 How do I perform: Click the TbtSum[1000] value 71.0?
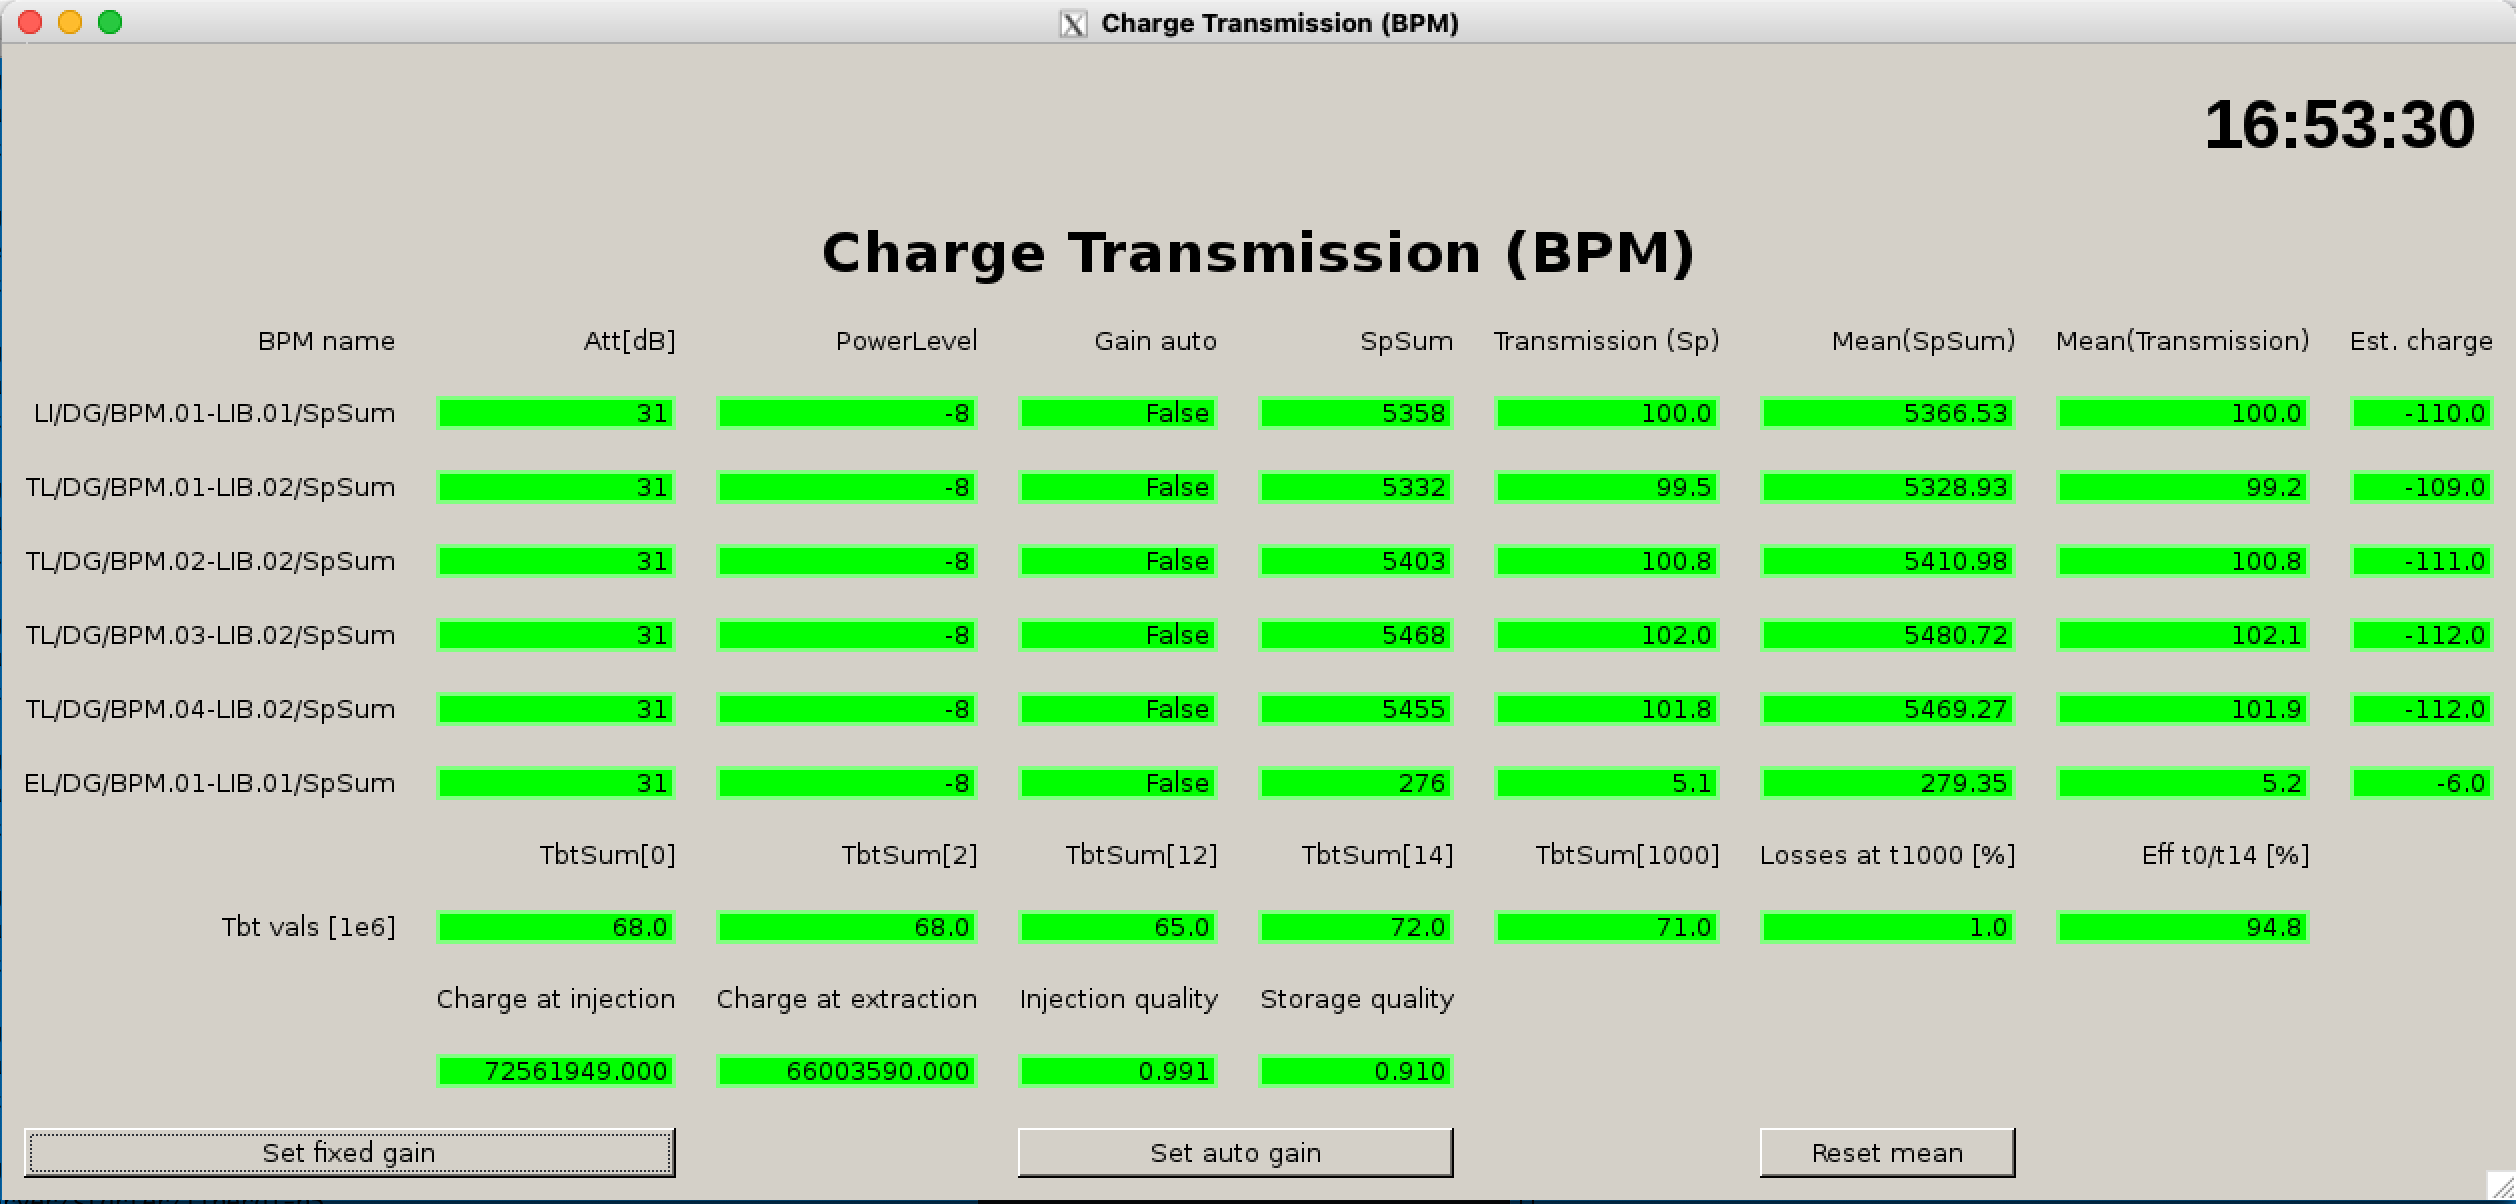[x=1606, y=927]
